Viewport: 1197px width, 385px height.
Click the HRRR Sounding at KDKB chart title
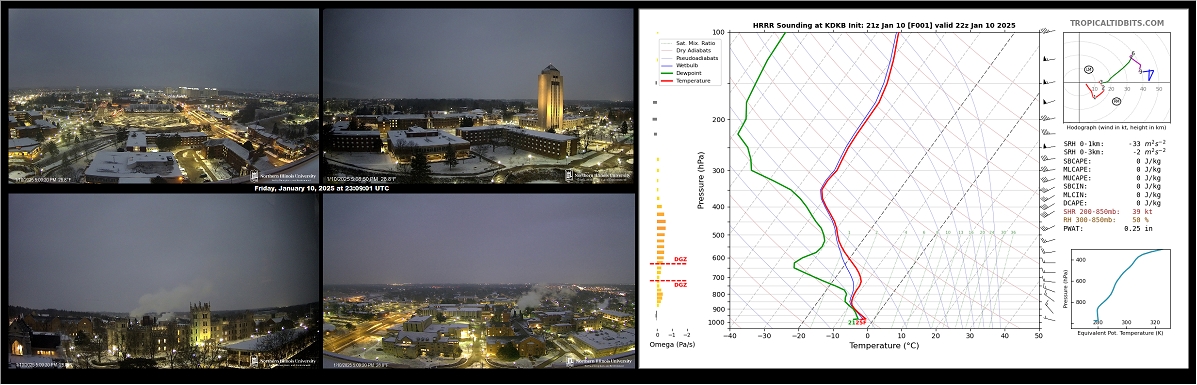point(883,25)
